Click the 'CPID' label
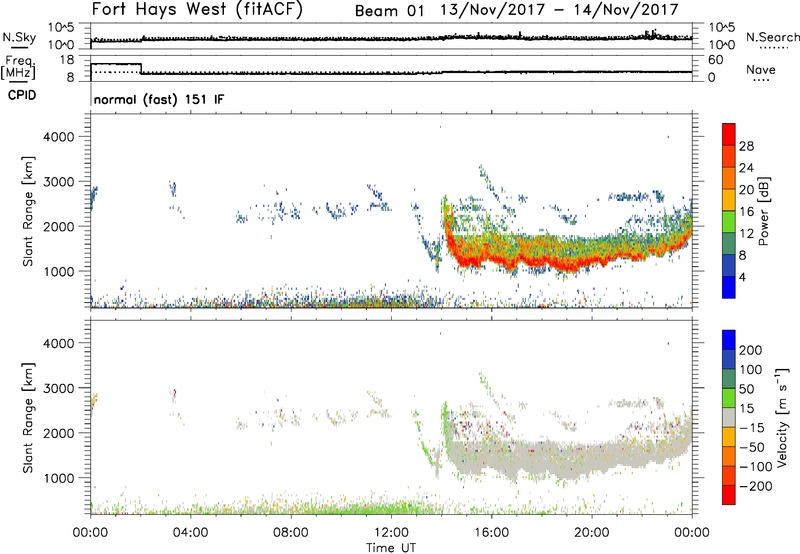The width and height of the screenshot is (800, 554). pos(22,95)
